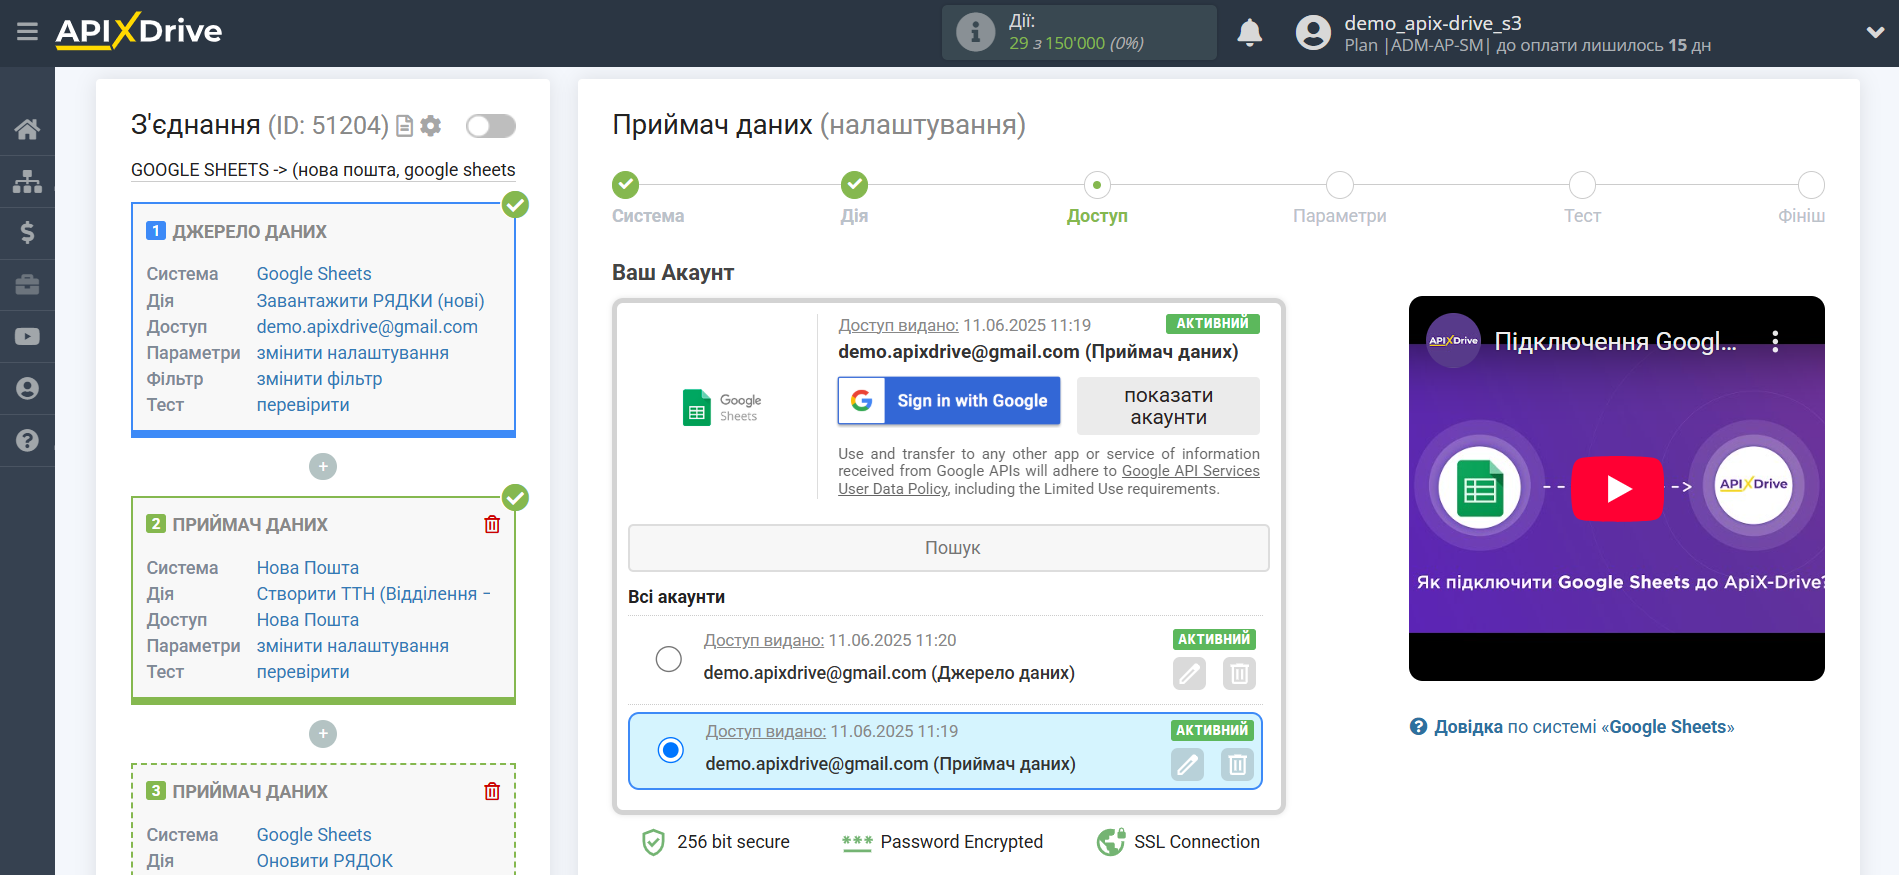Screen dimensions: 1899x875
Task: Delete the Приймач даних account
Action: click(1237, 765)
